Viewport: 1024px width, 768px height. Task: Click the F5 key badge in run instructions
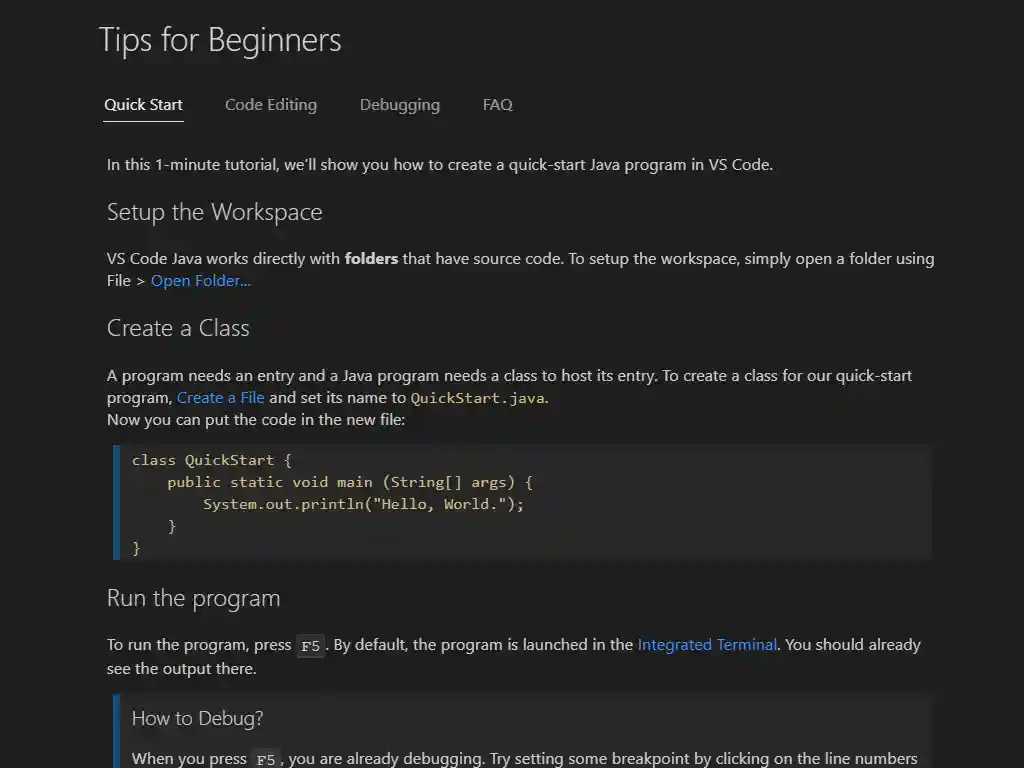(x=310, y=645)
